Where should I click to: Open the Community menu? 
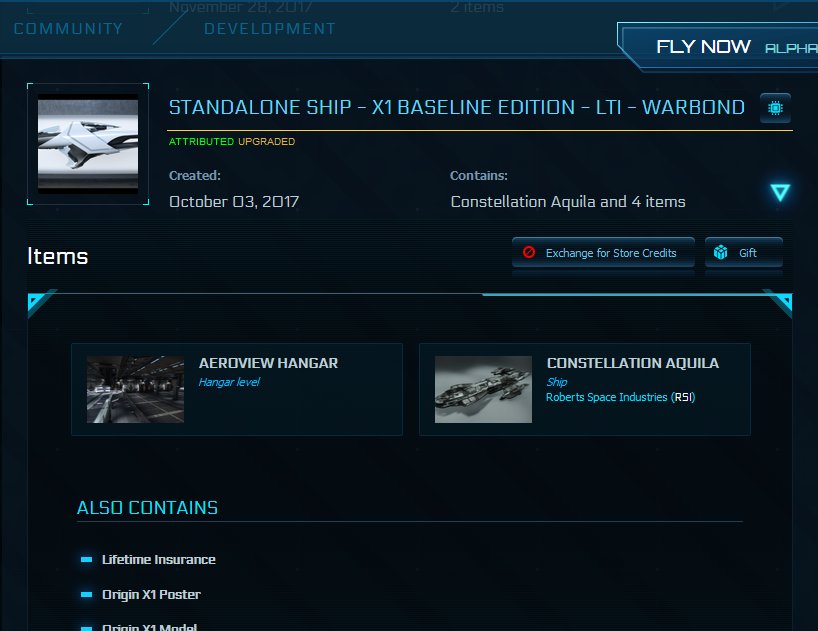coord(68,29)
